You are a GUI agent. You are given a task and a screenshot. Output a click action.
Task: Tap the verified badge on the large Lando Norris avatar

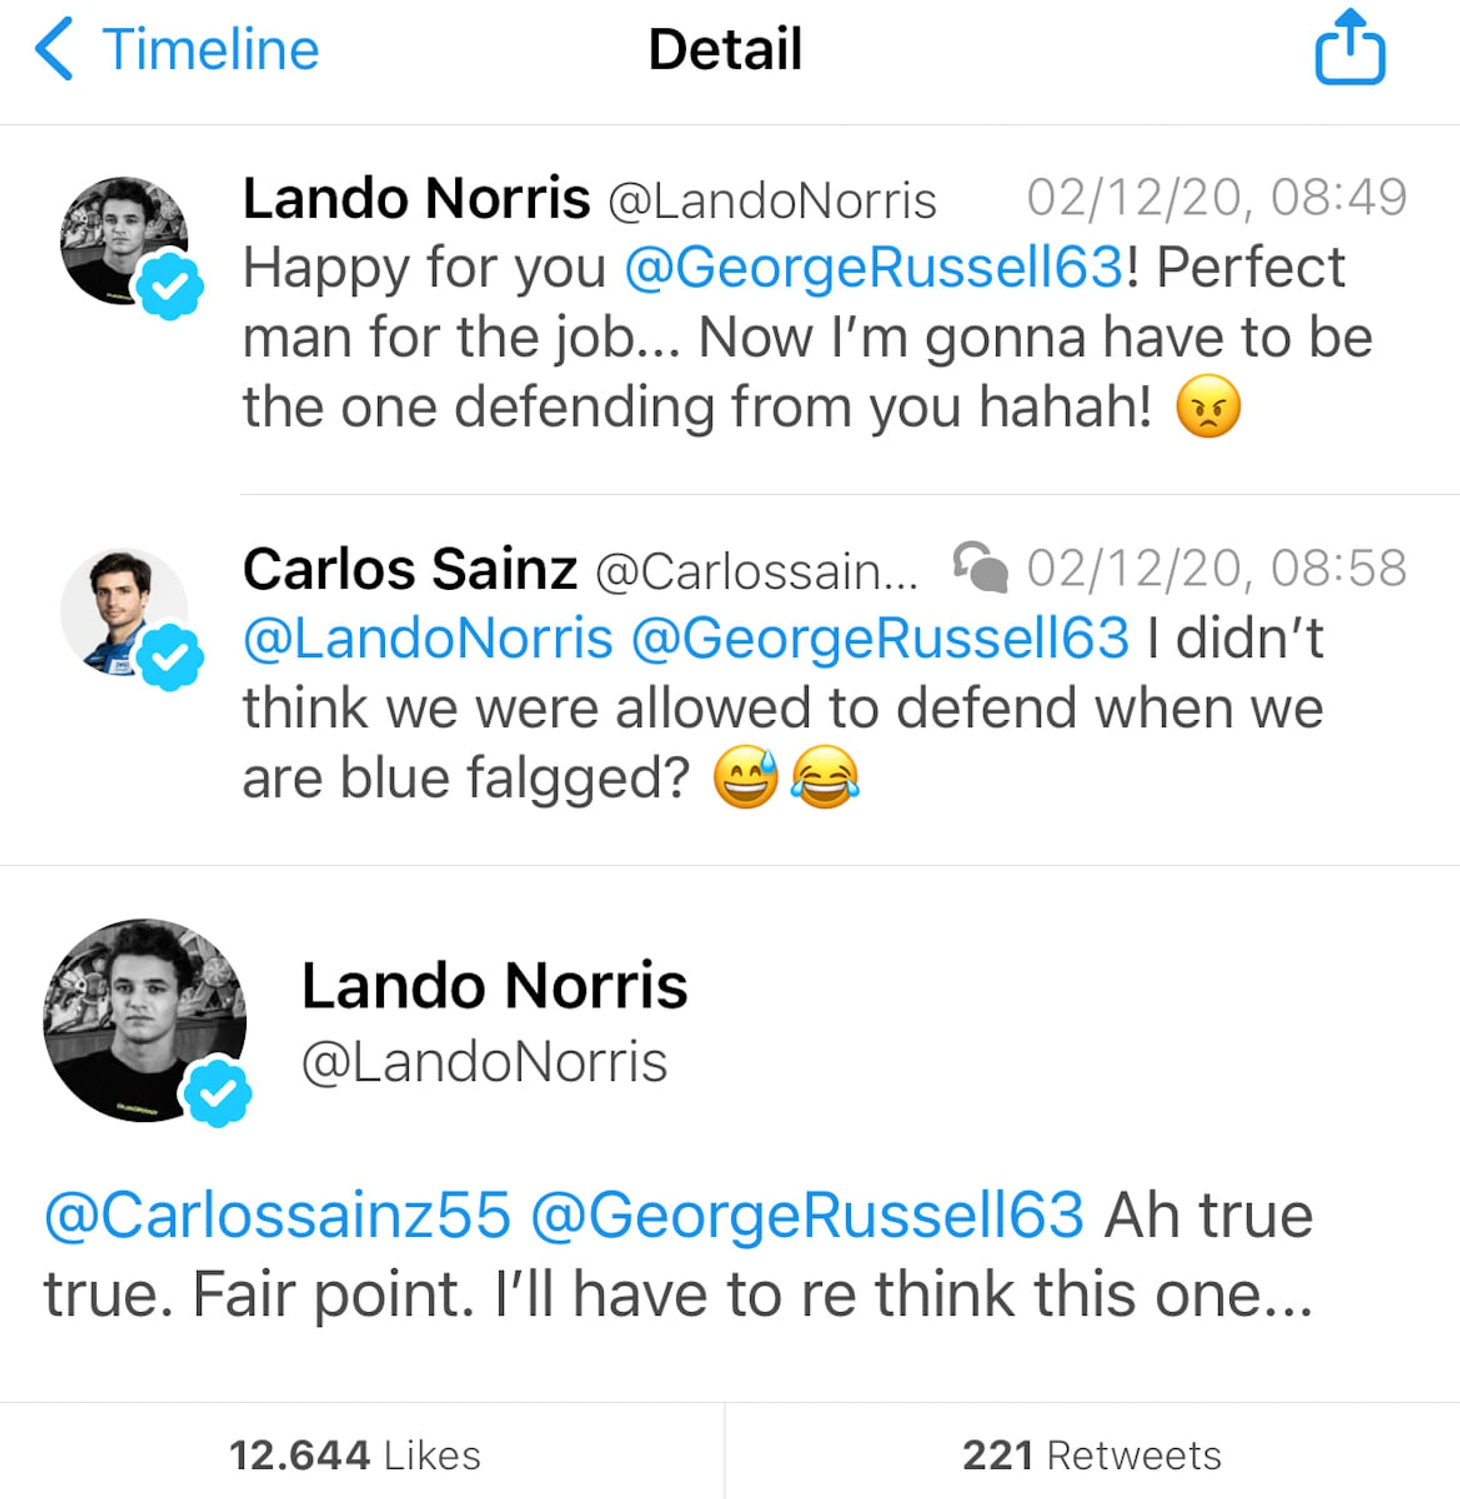pyautogui.click(x=217, y=1093)
